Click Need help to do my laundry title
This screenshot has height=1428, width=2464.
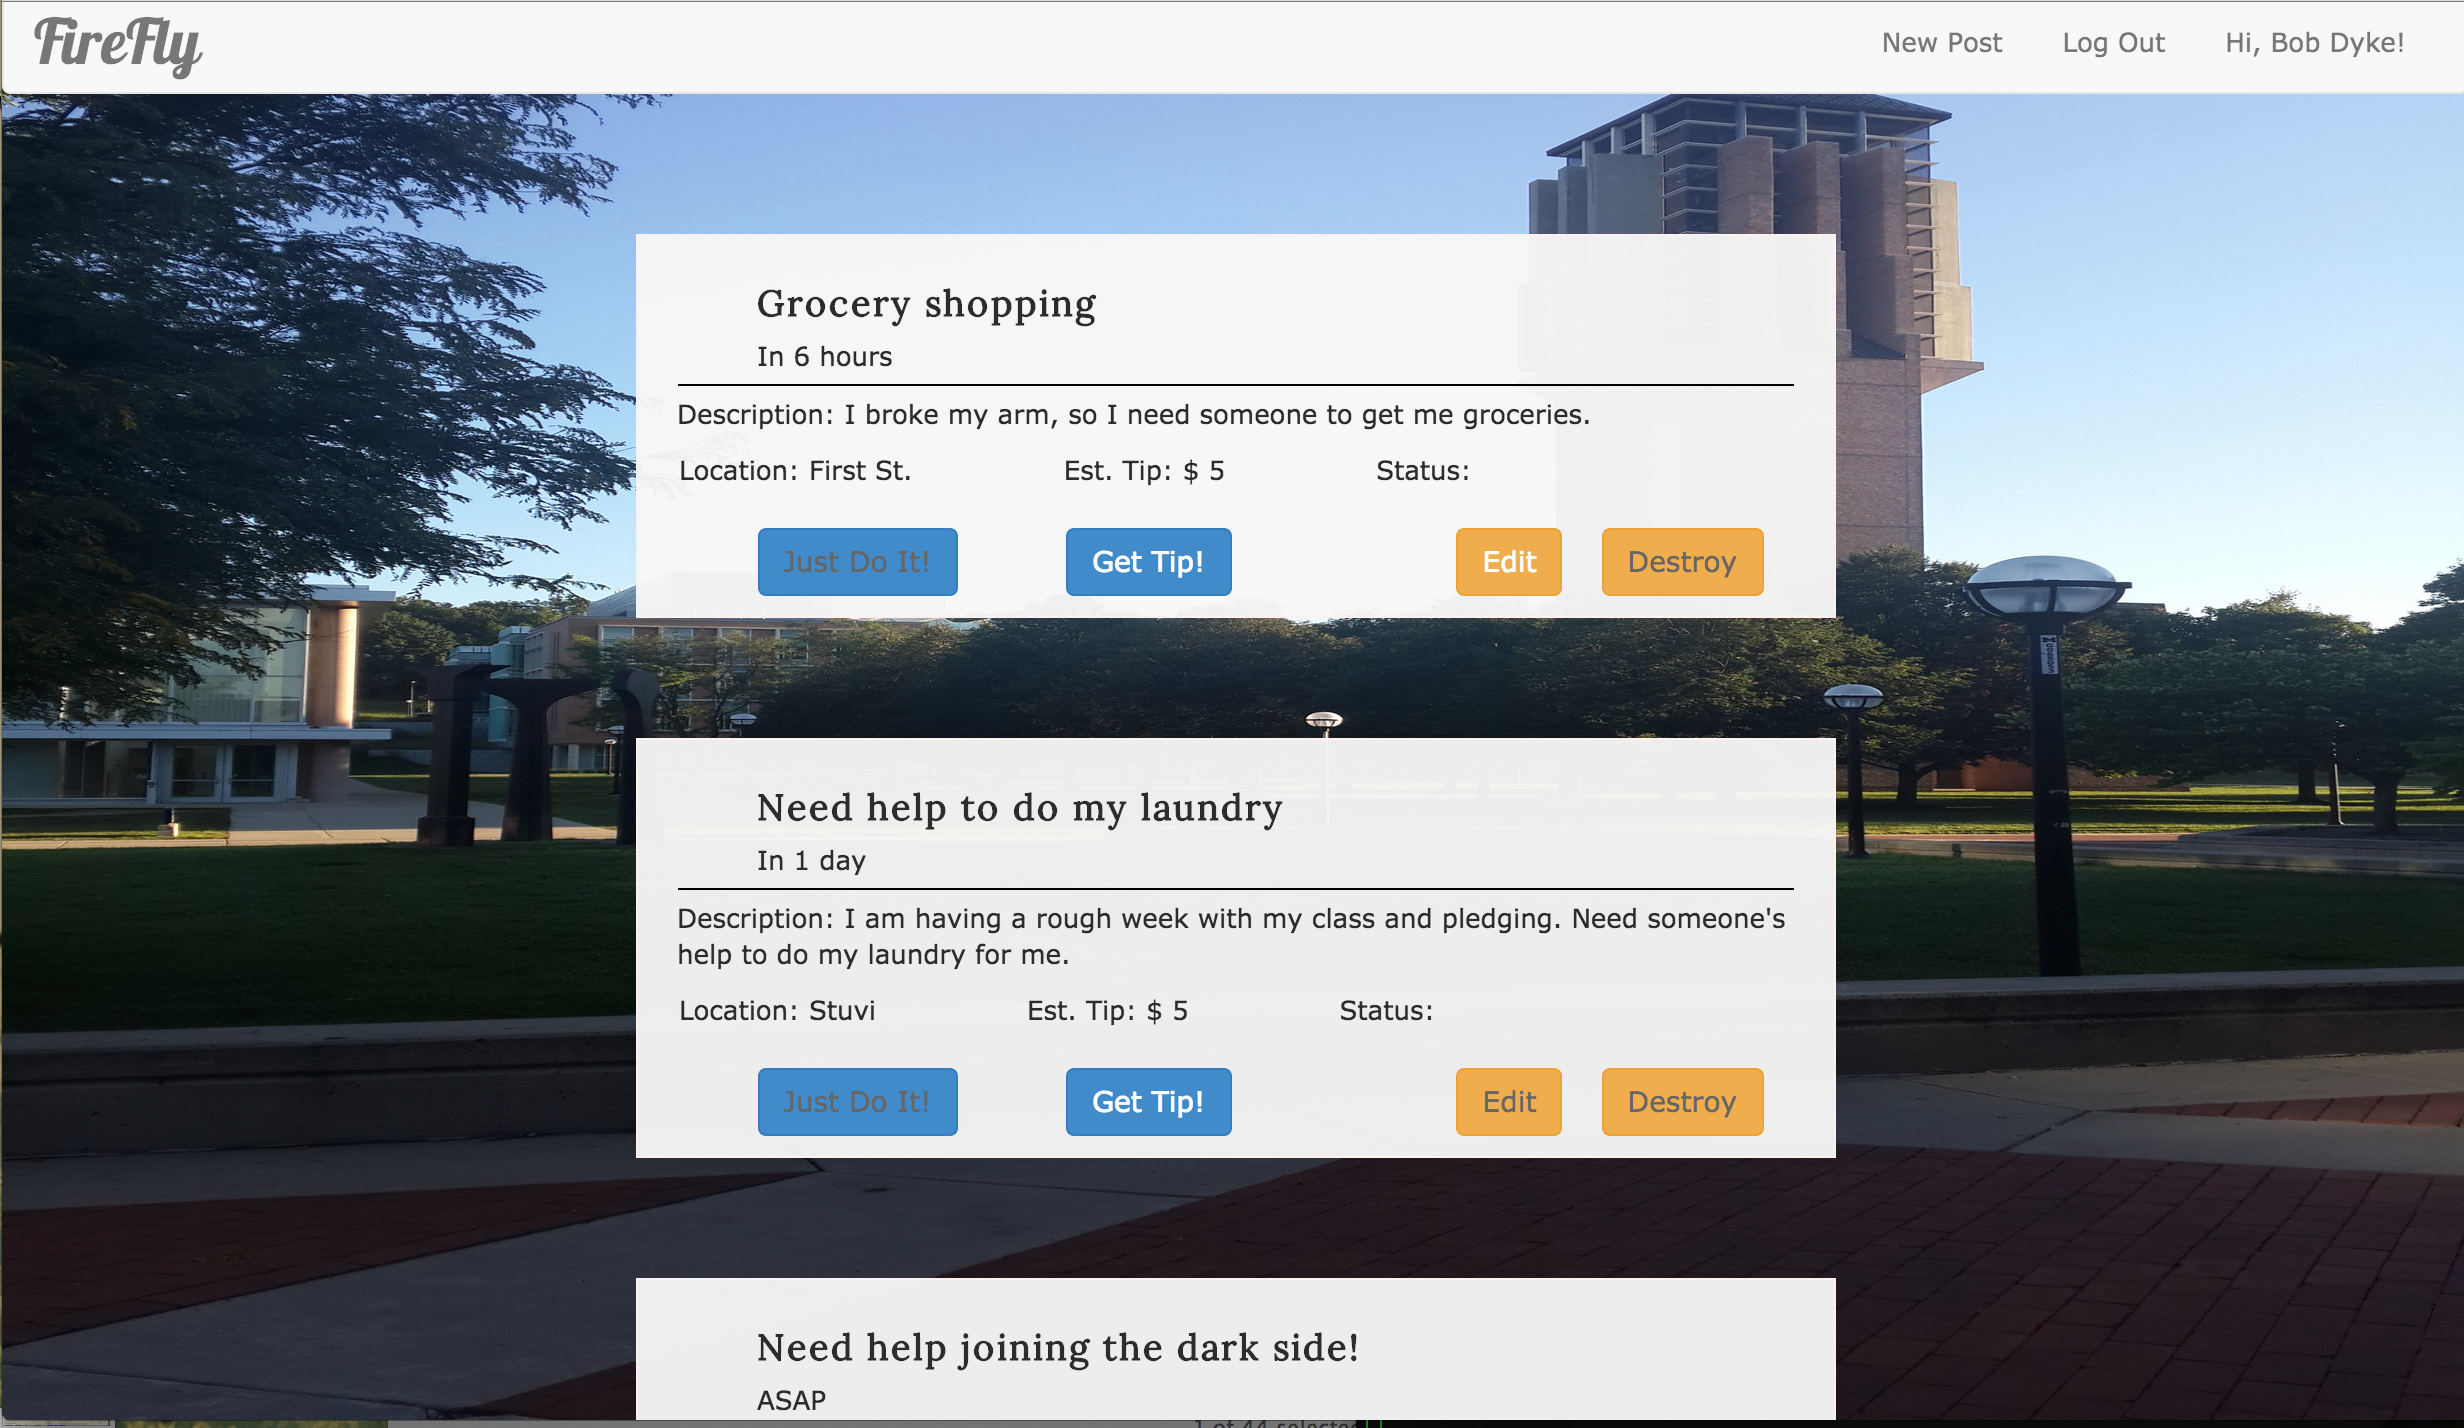click(1019, 808)
